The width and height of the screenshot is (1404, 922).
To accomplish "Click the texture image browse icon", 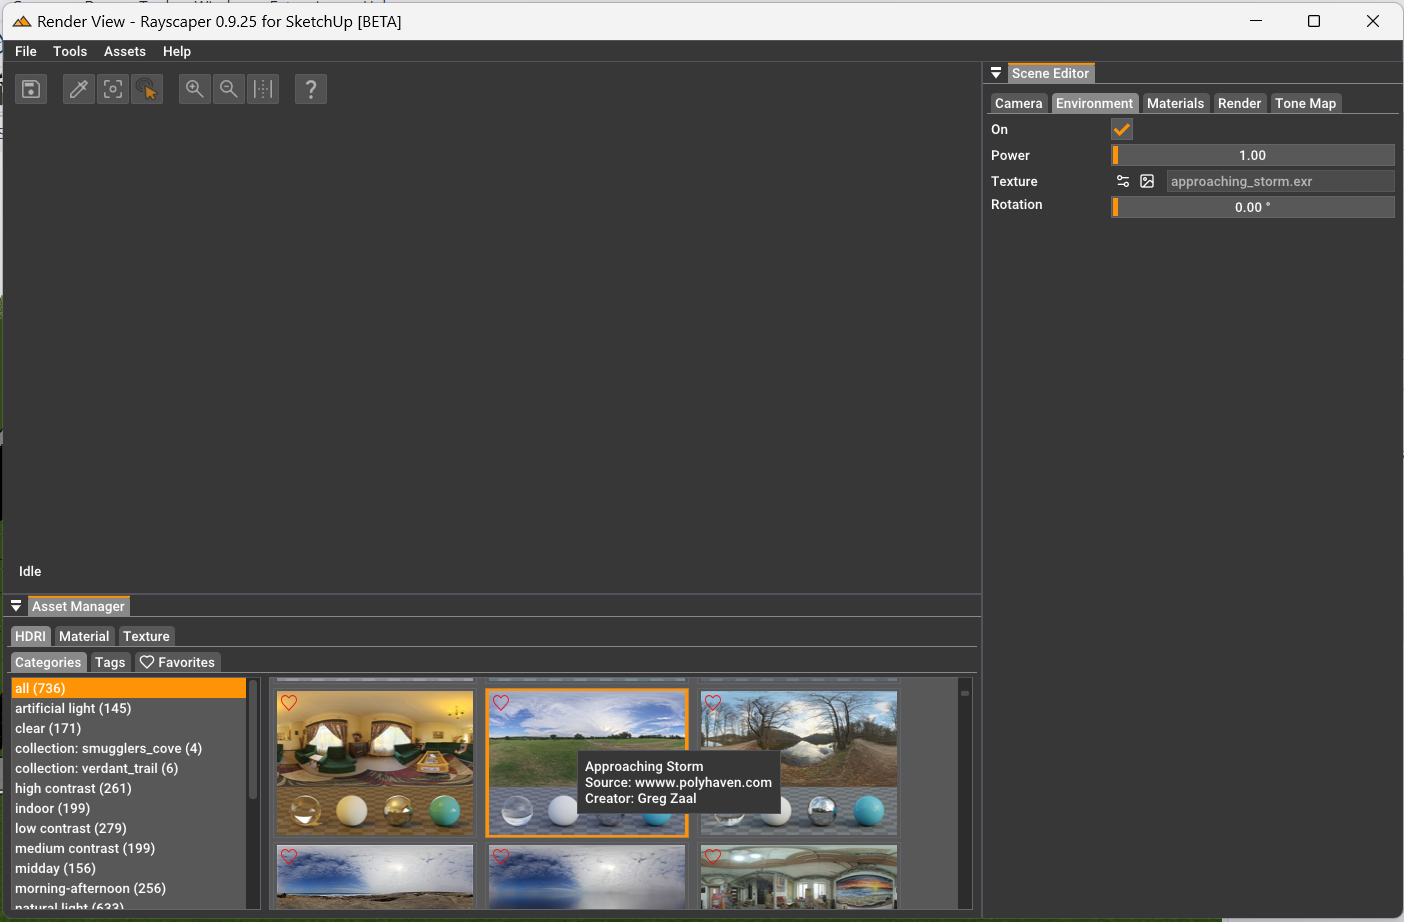I will [1147, 181].
